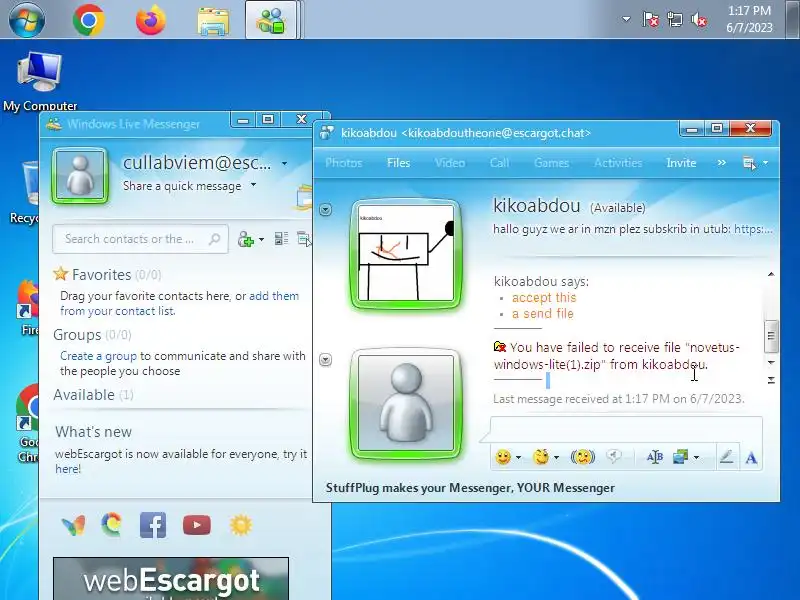Click 'here!' webEscargot link

68,469
